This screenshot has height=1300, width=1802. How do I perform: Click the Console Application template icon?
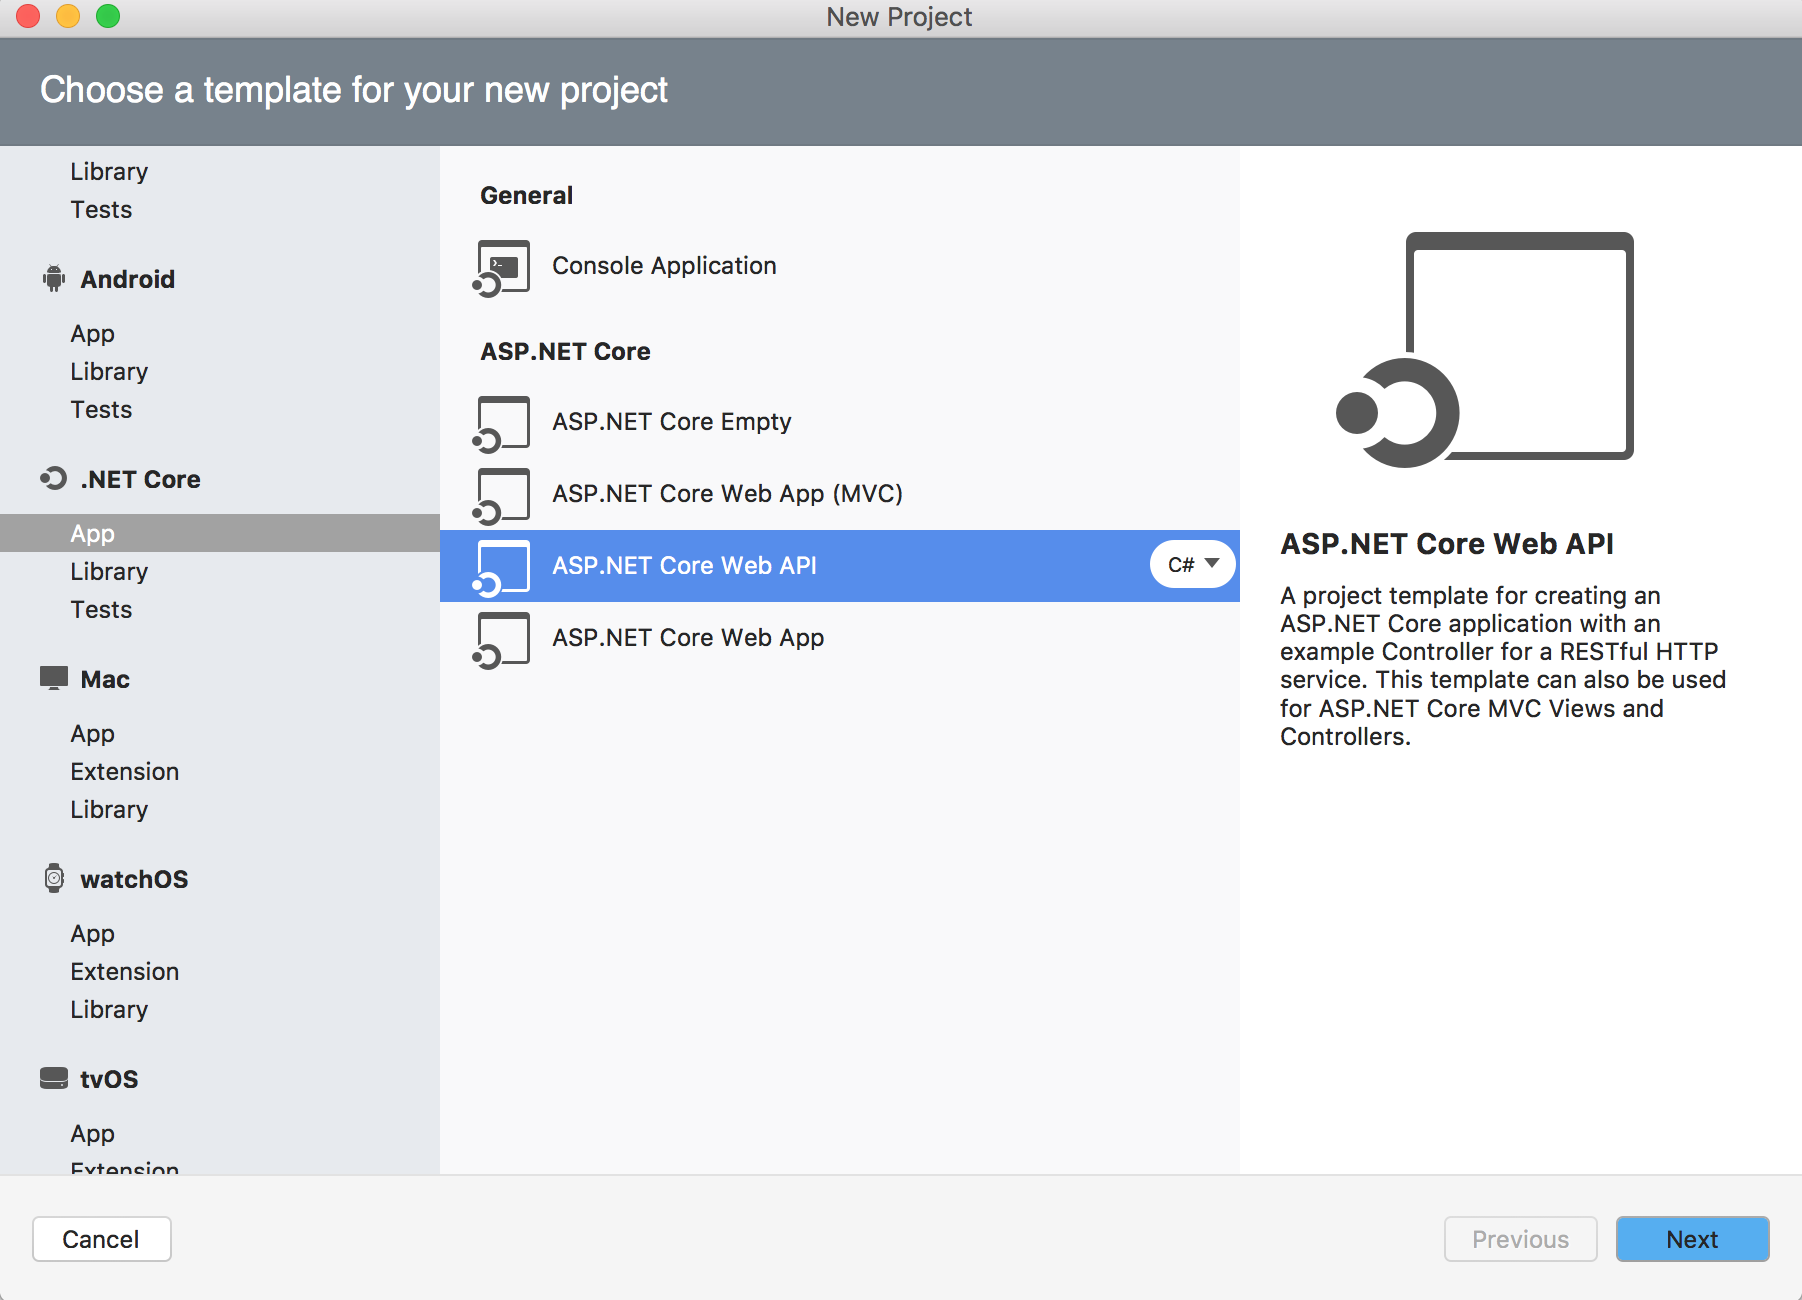coord(502,268)
